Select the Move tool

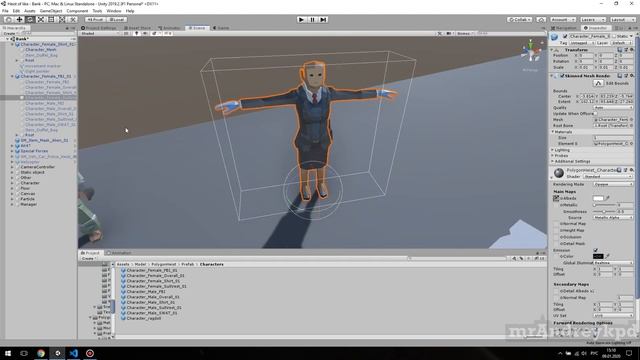(x=19, y=20)
